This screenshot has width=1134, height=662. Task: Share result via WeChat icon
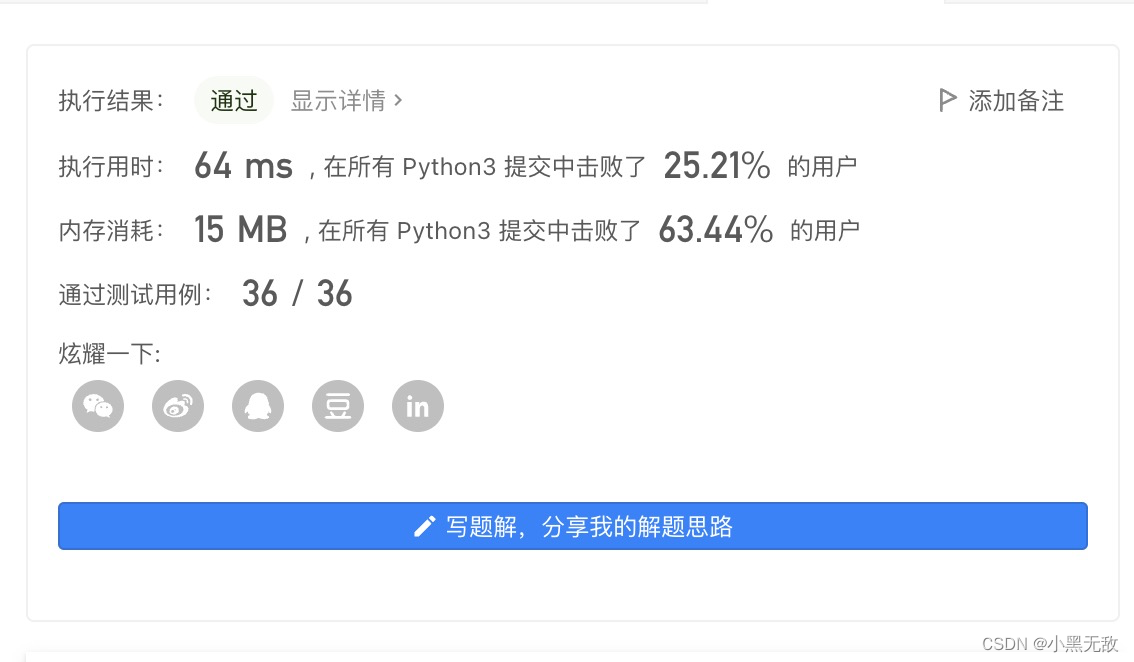[97, 406]
